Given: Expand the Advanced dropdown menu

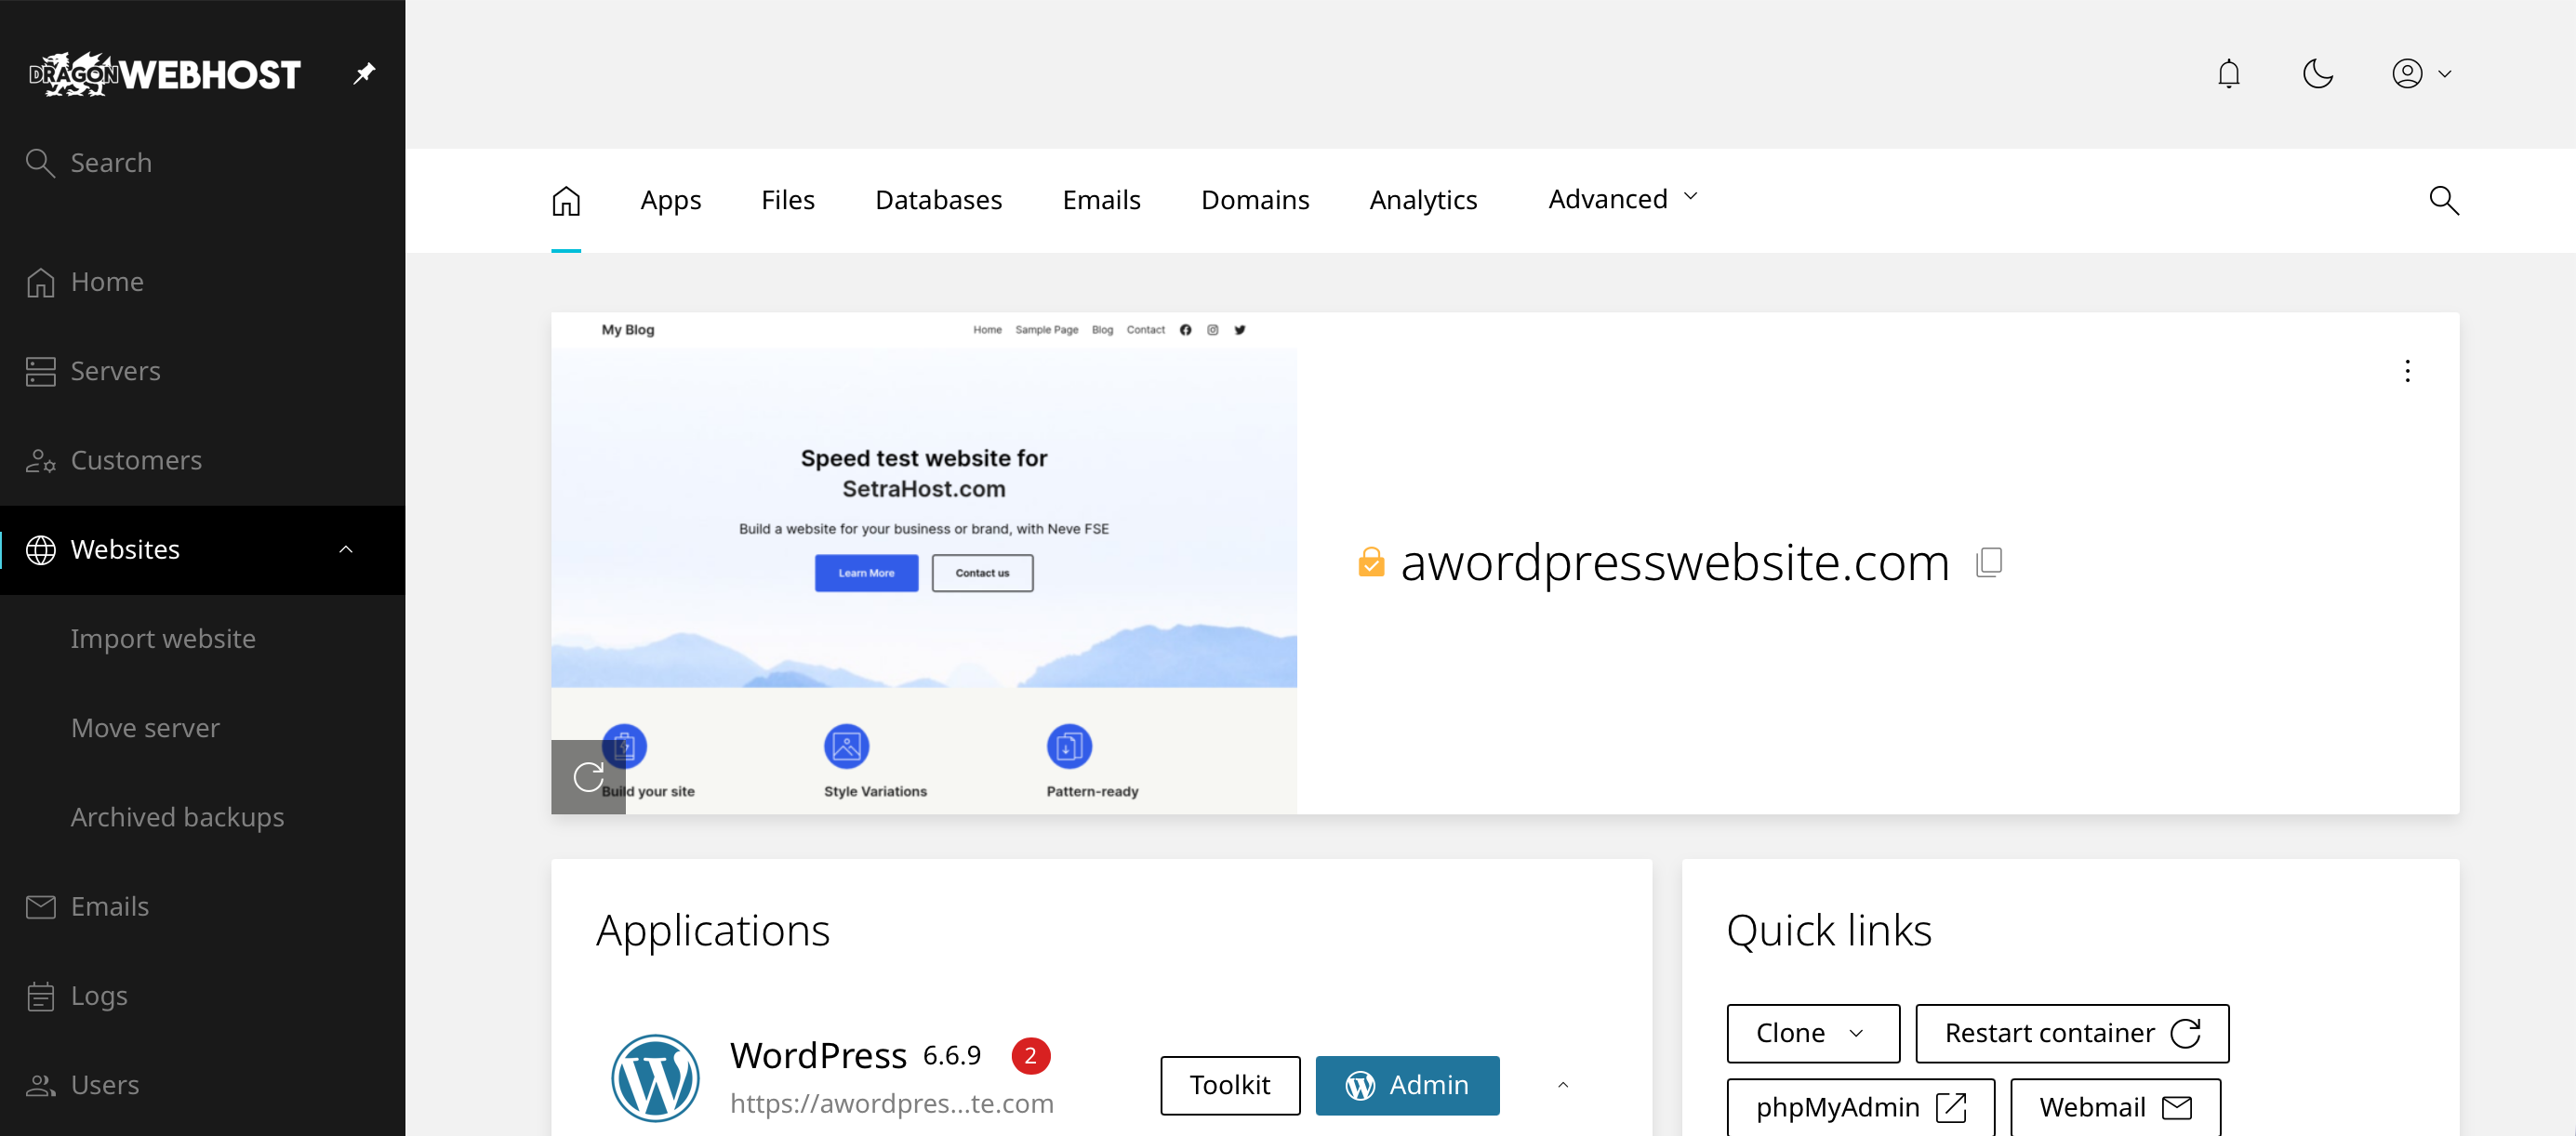Looking at the screenshot, I should [1623, 199].
